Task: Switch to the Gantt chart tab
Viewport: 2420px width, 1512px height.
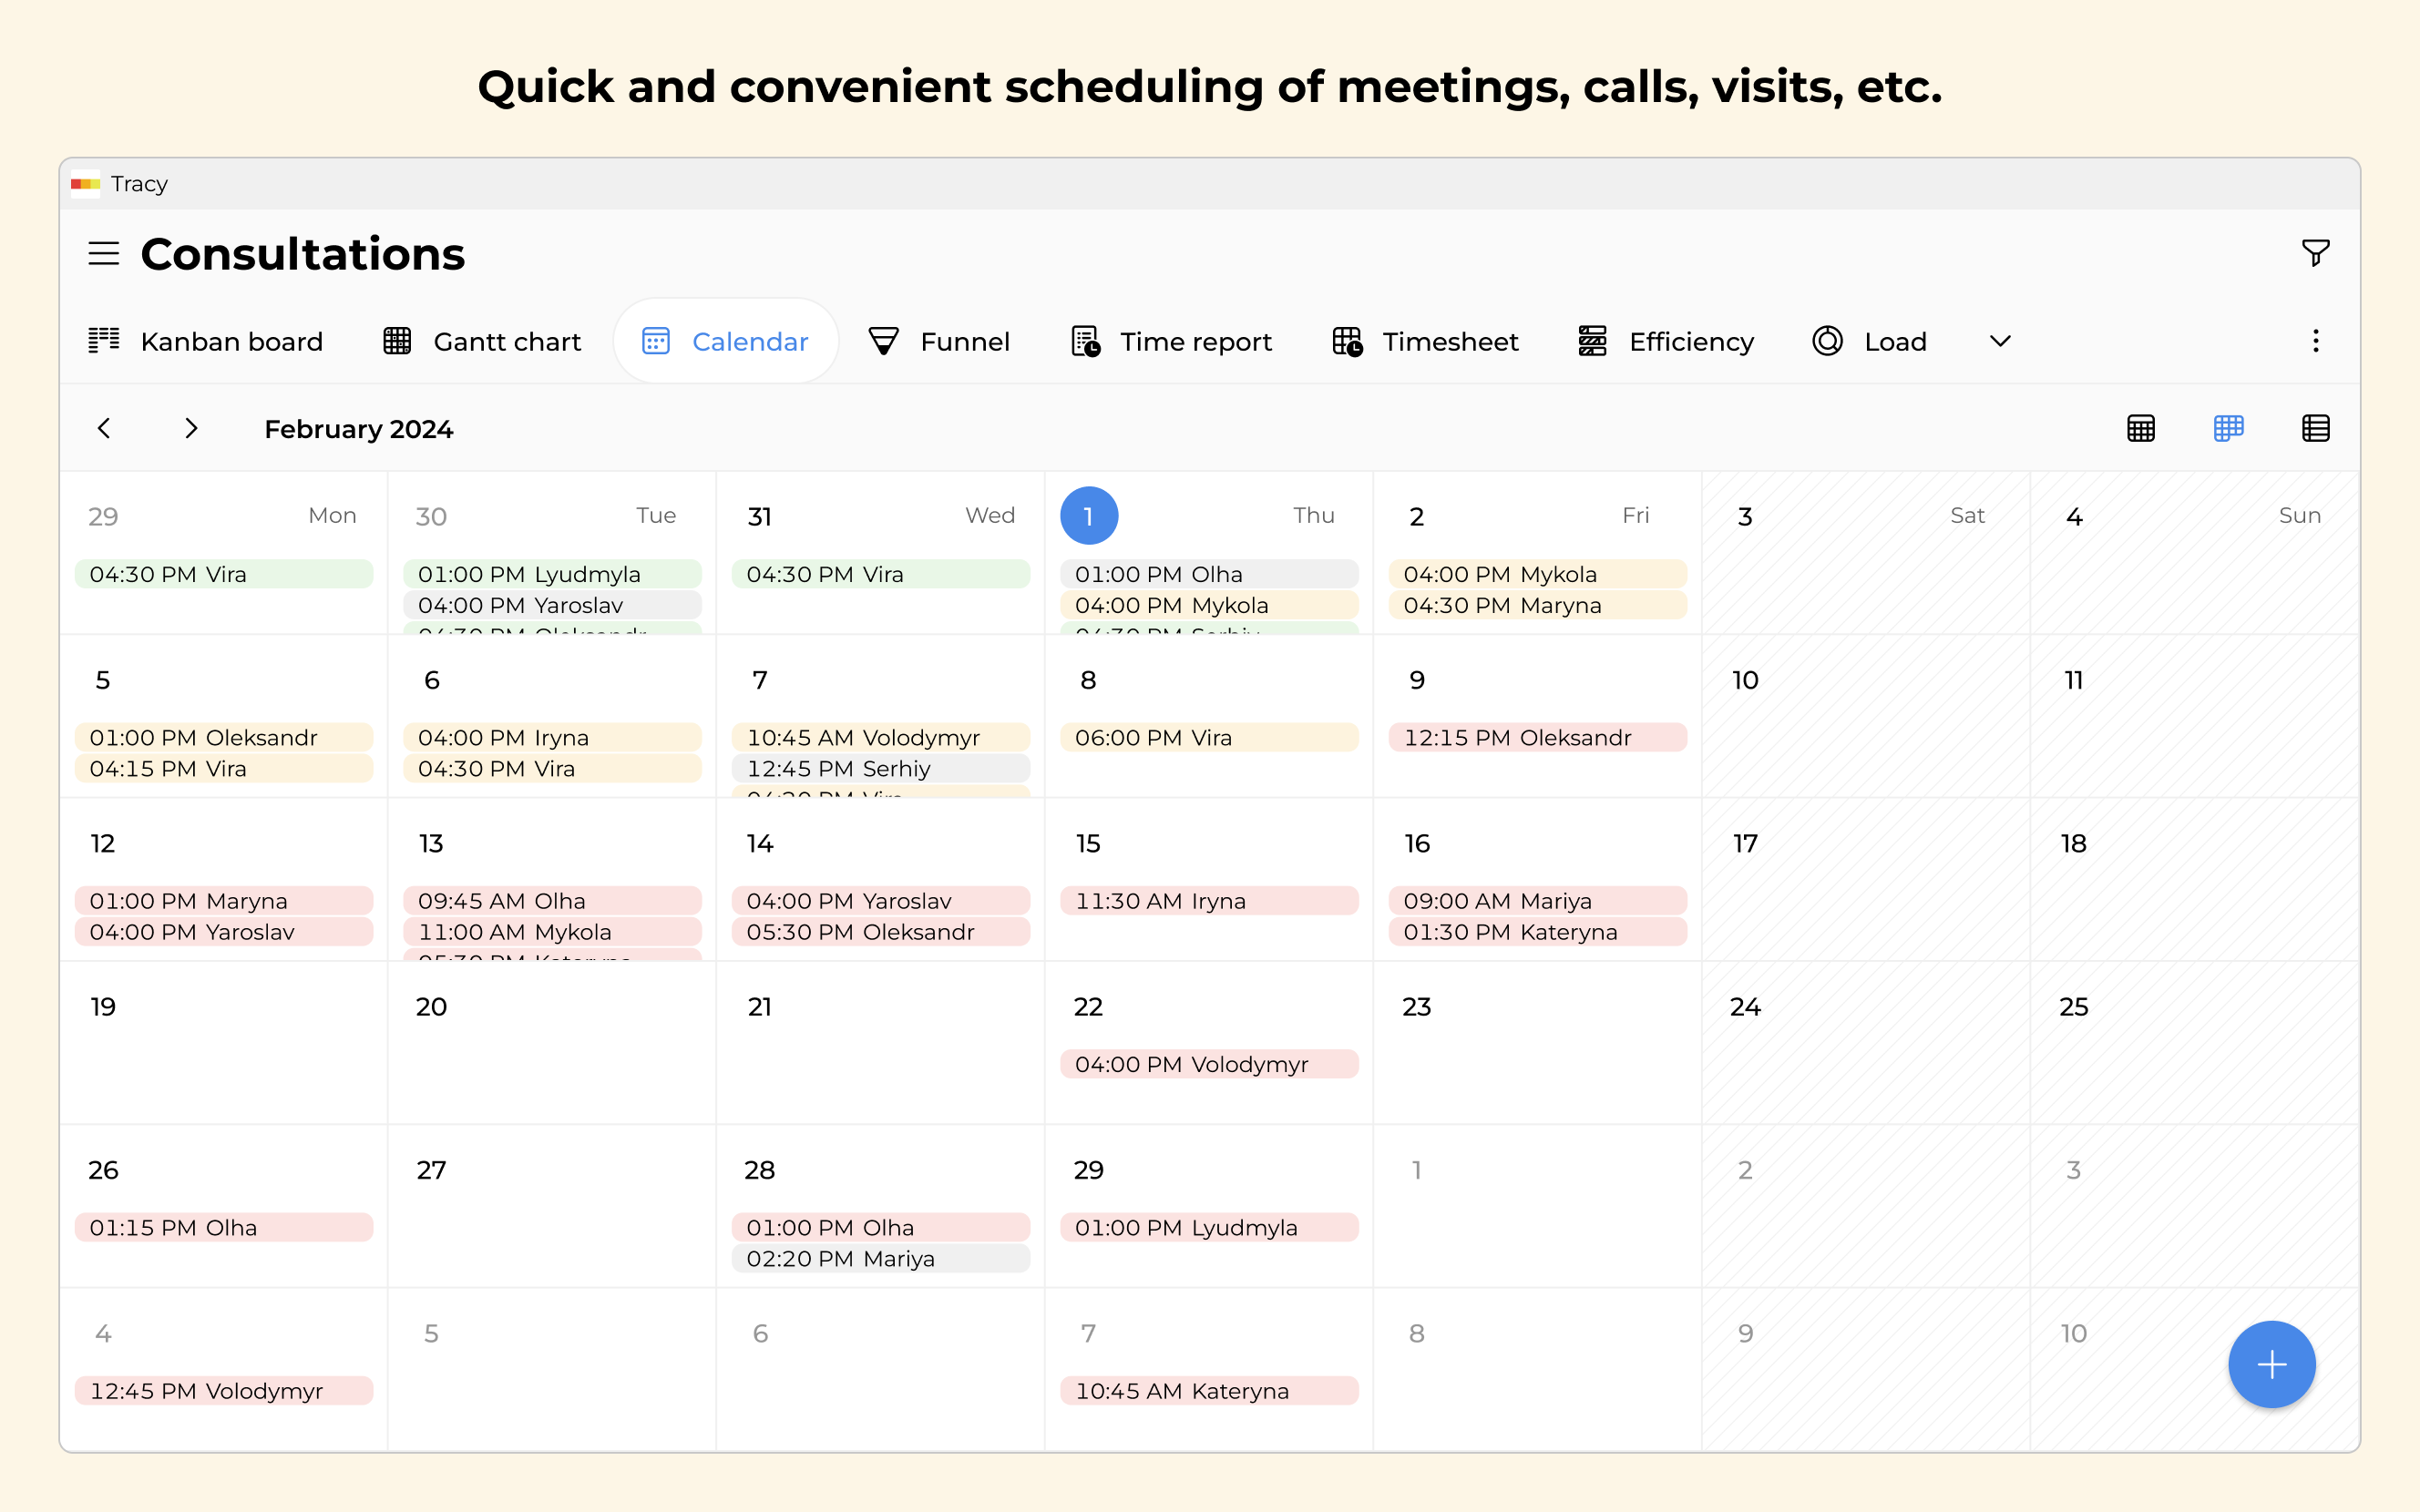Action: [482, 341]
